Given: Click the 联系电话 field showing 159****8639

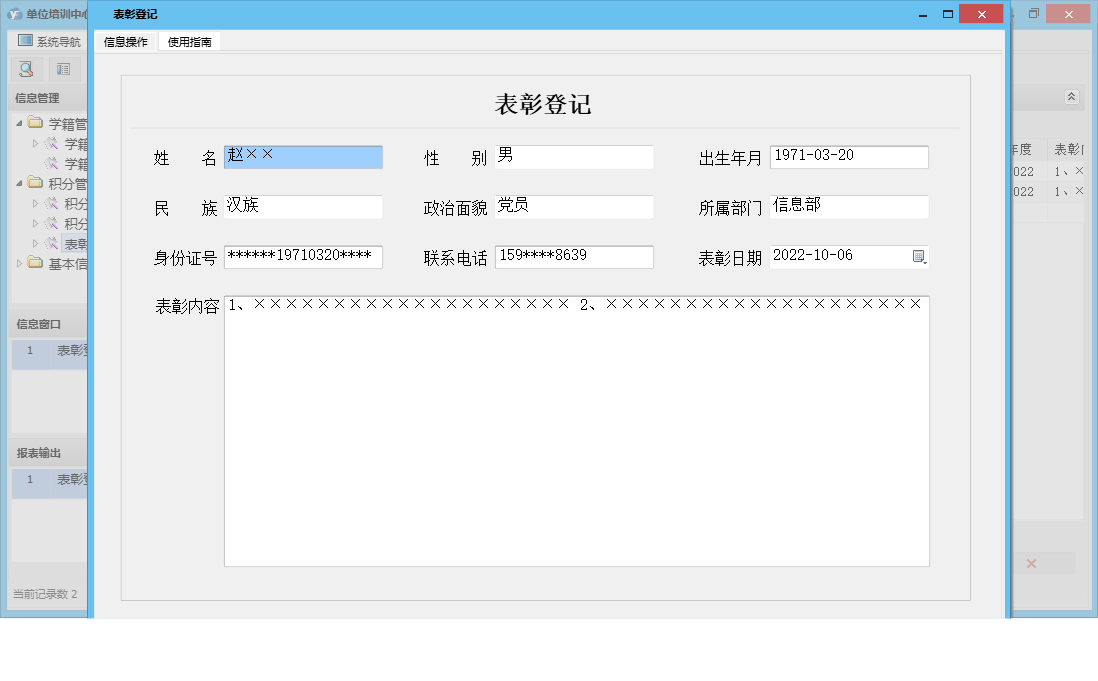Looking at the screenshot, I should 575,256.
